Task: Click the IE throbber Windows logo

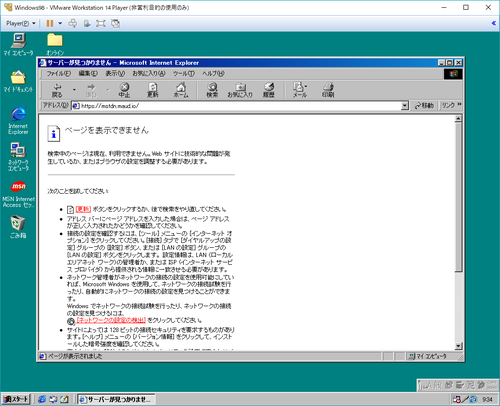Action: pyautogui.click(x=453, y=74)
